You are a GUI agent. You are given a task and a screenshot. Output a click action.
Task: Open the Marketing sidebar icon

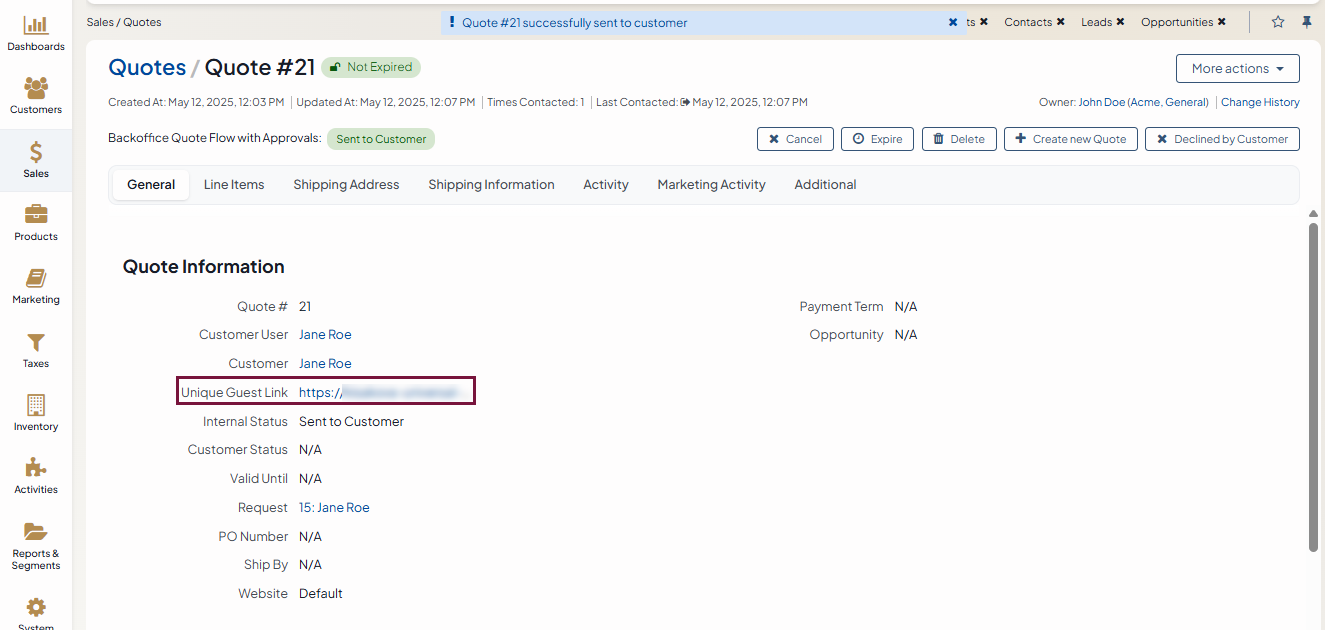[36, 279]
